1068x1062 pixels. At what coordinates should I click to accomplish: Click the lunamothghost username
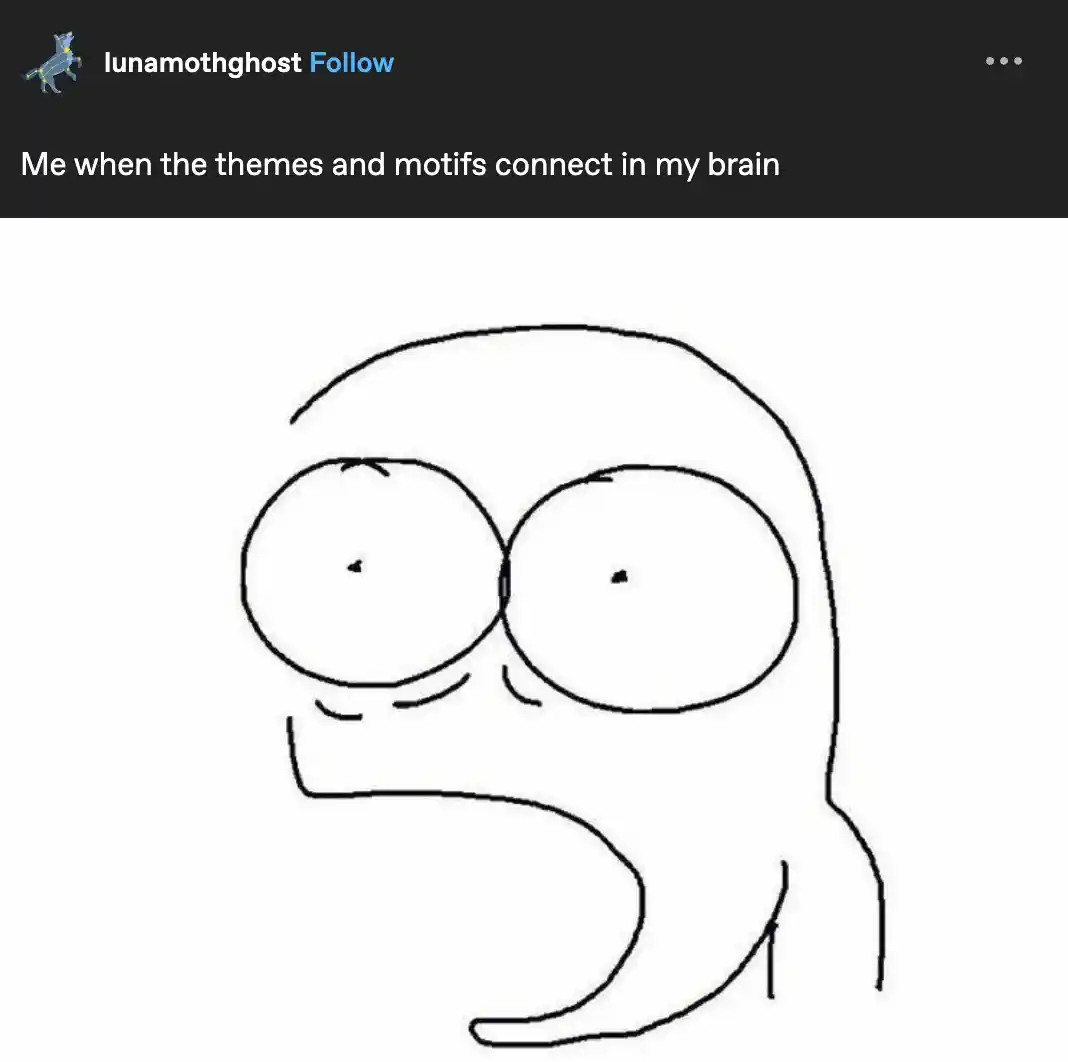(202, 63)
